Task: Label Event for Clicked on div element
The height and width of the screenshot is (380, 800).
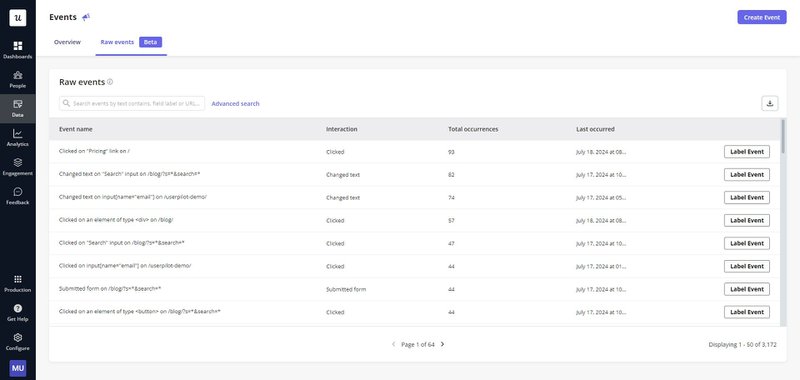Action: (x=747, y=220)
